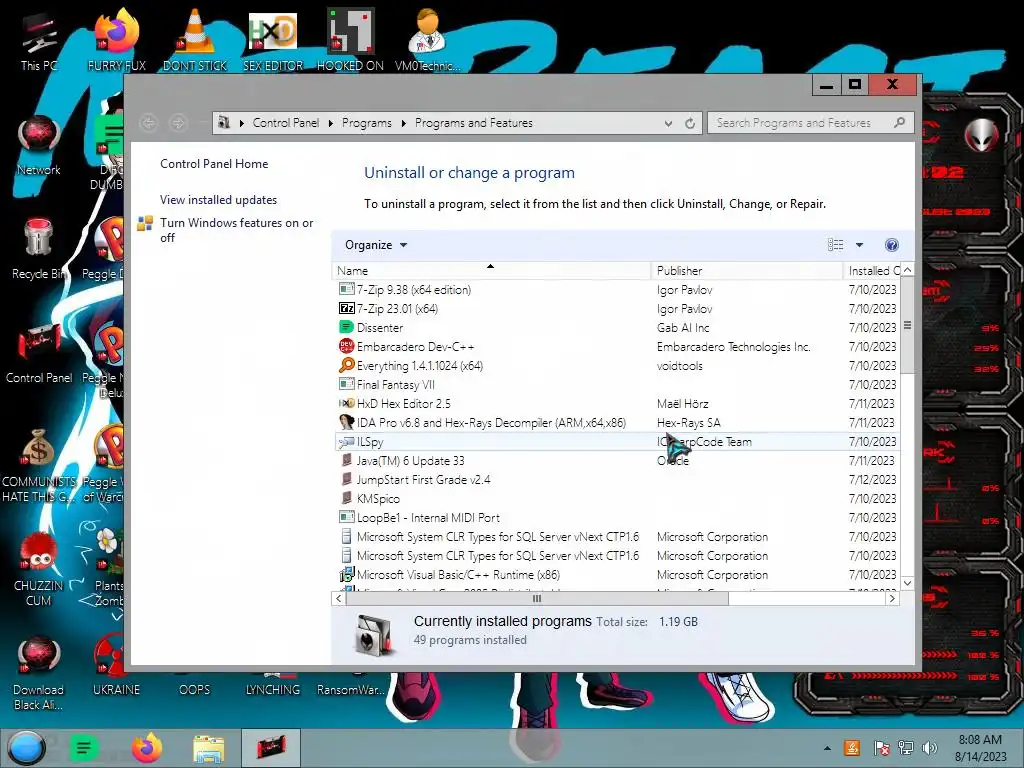Click the Everything search program icon
The height and width of the screenshot is (768, 1024).
[x=346, y=365]
